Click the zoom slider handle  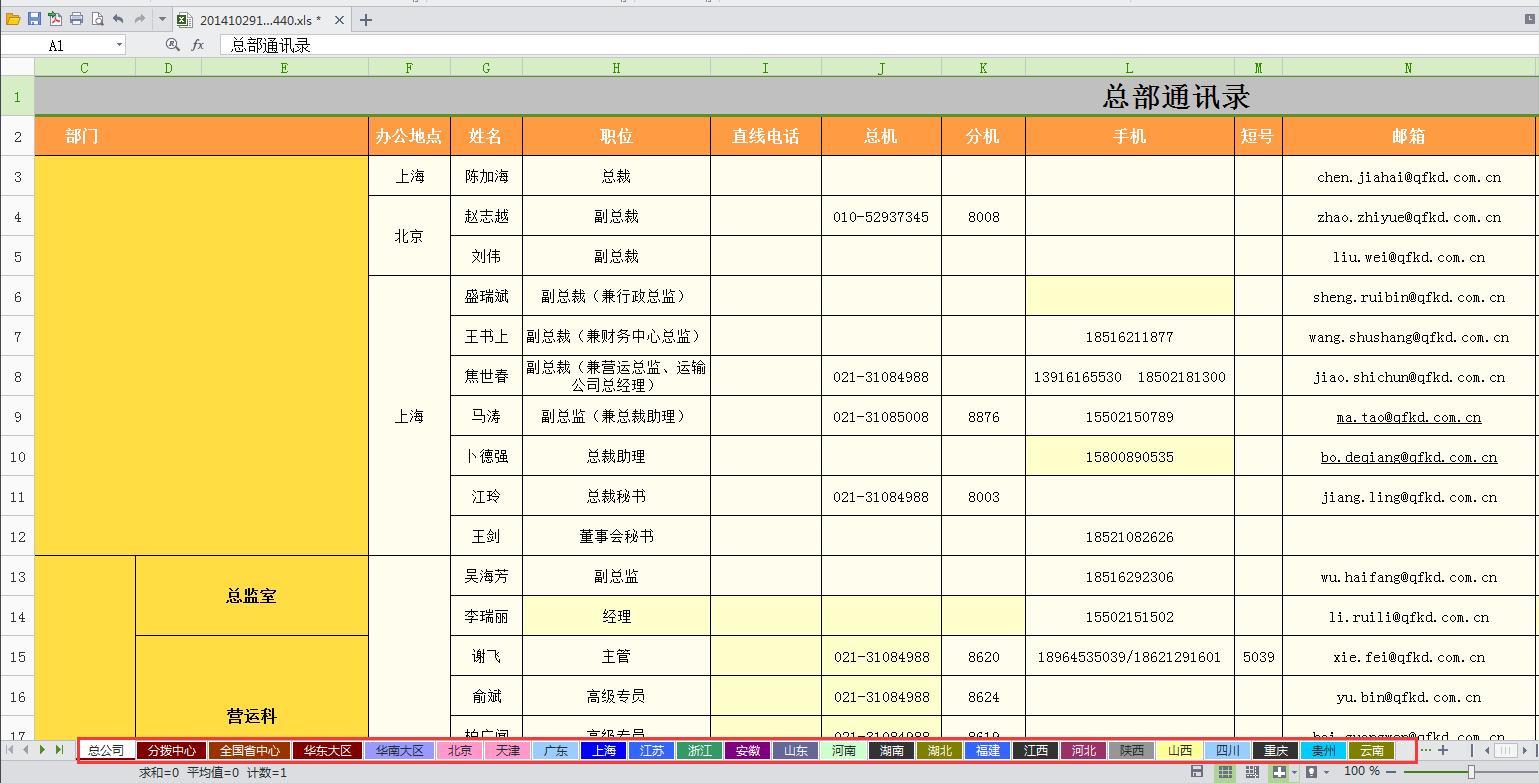(x=1471, y=772)
